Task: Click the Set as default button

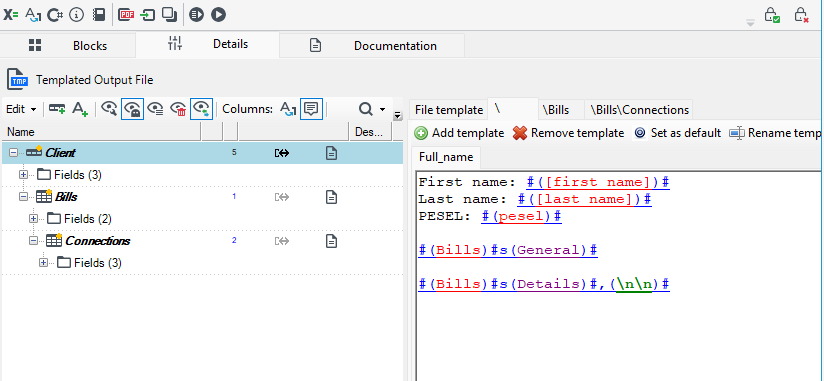Action: pyautogui.click(x=678, y=133)
